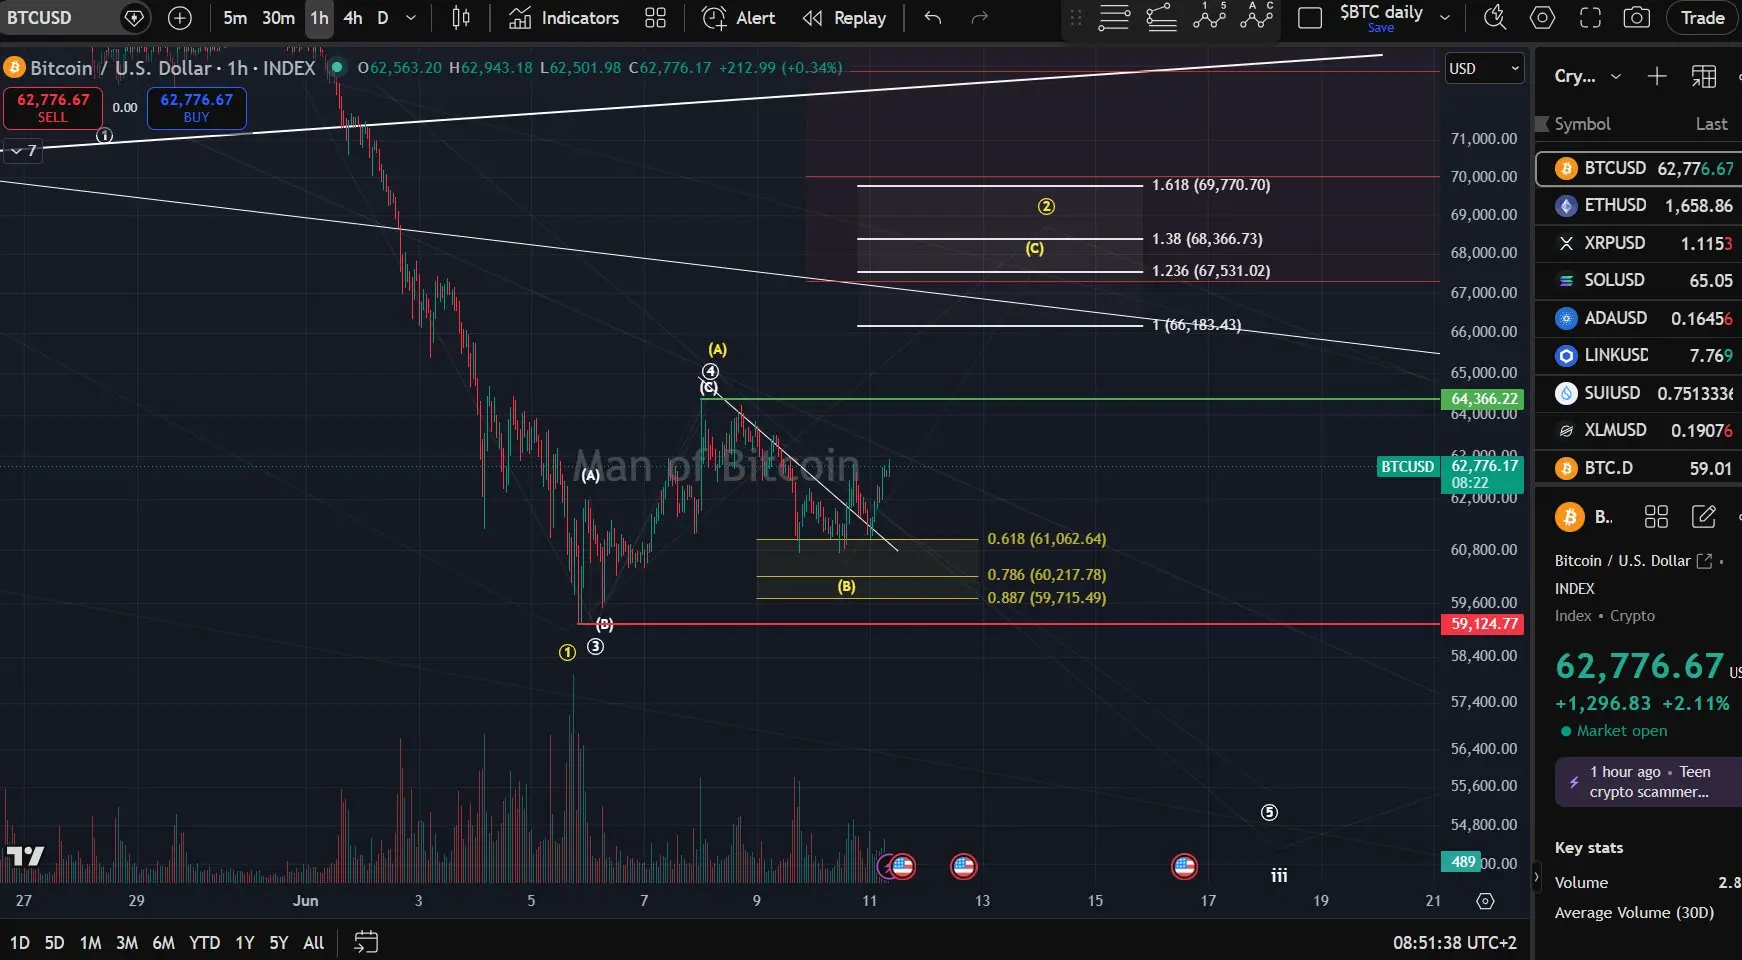Viewport: 1742px width, 960px height.
Task: Set the date range to 1D
Action: coord(20,942)
